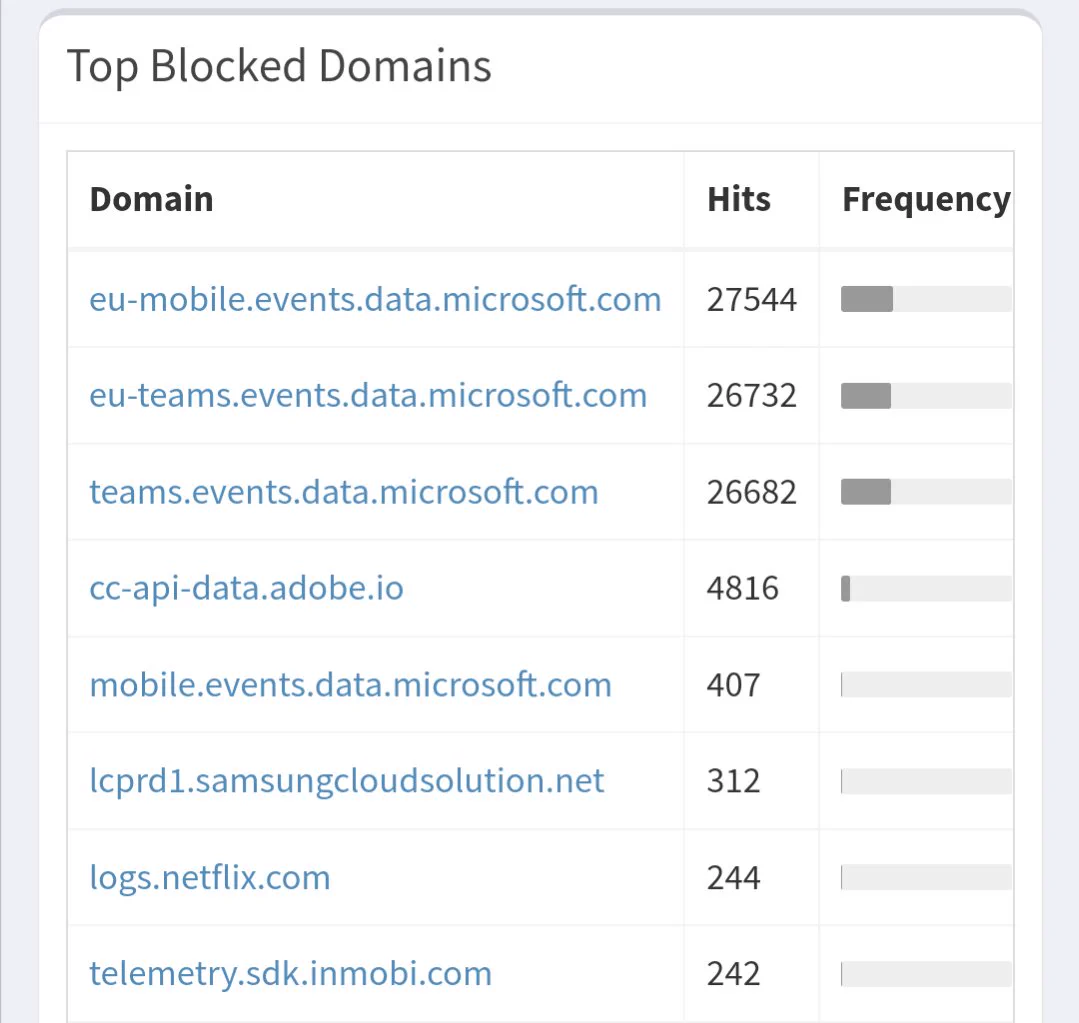Click frequency bar for 26682 hits row

(926, 492)
